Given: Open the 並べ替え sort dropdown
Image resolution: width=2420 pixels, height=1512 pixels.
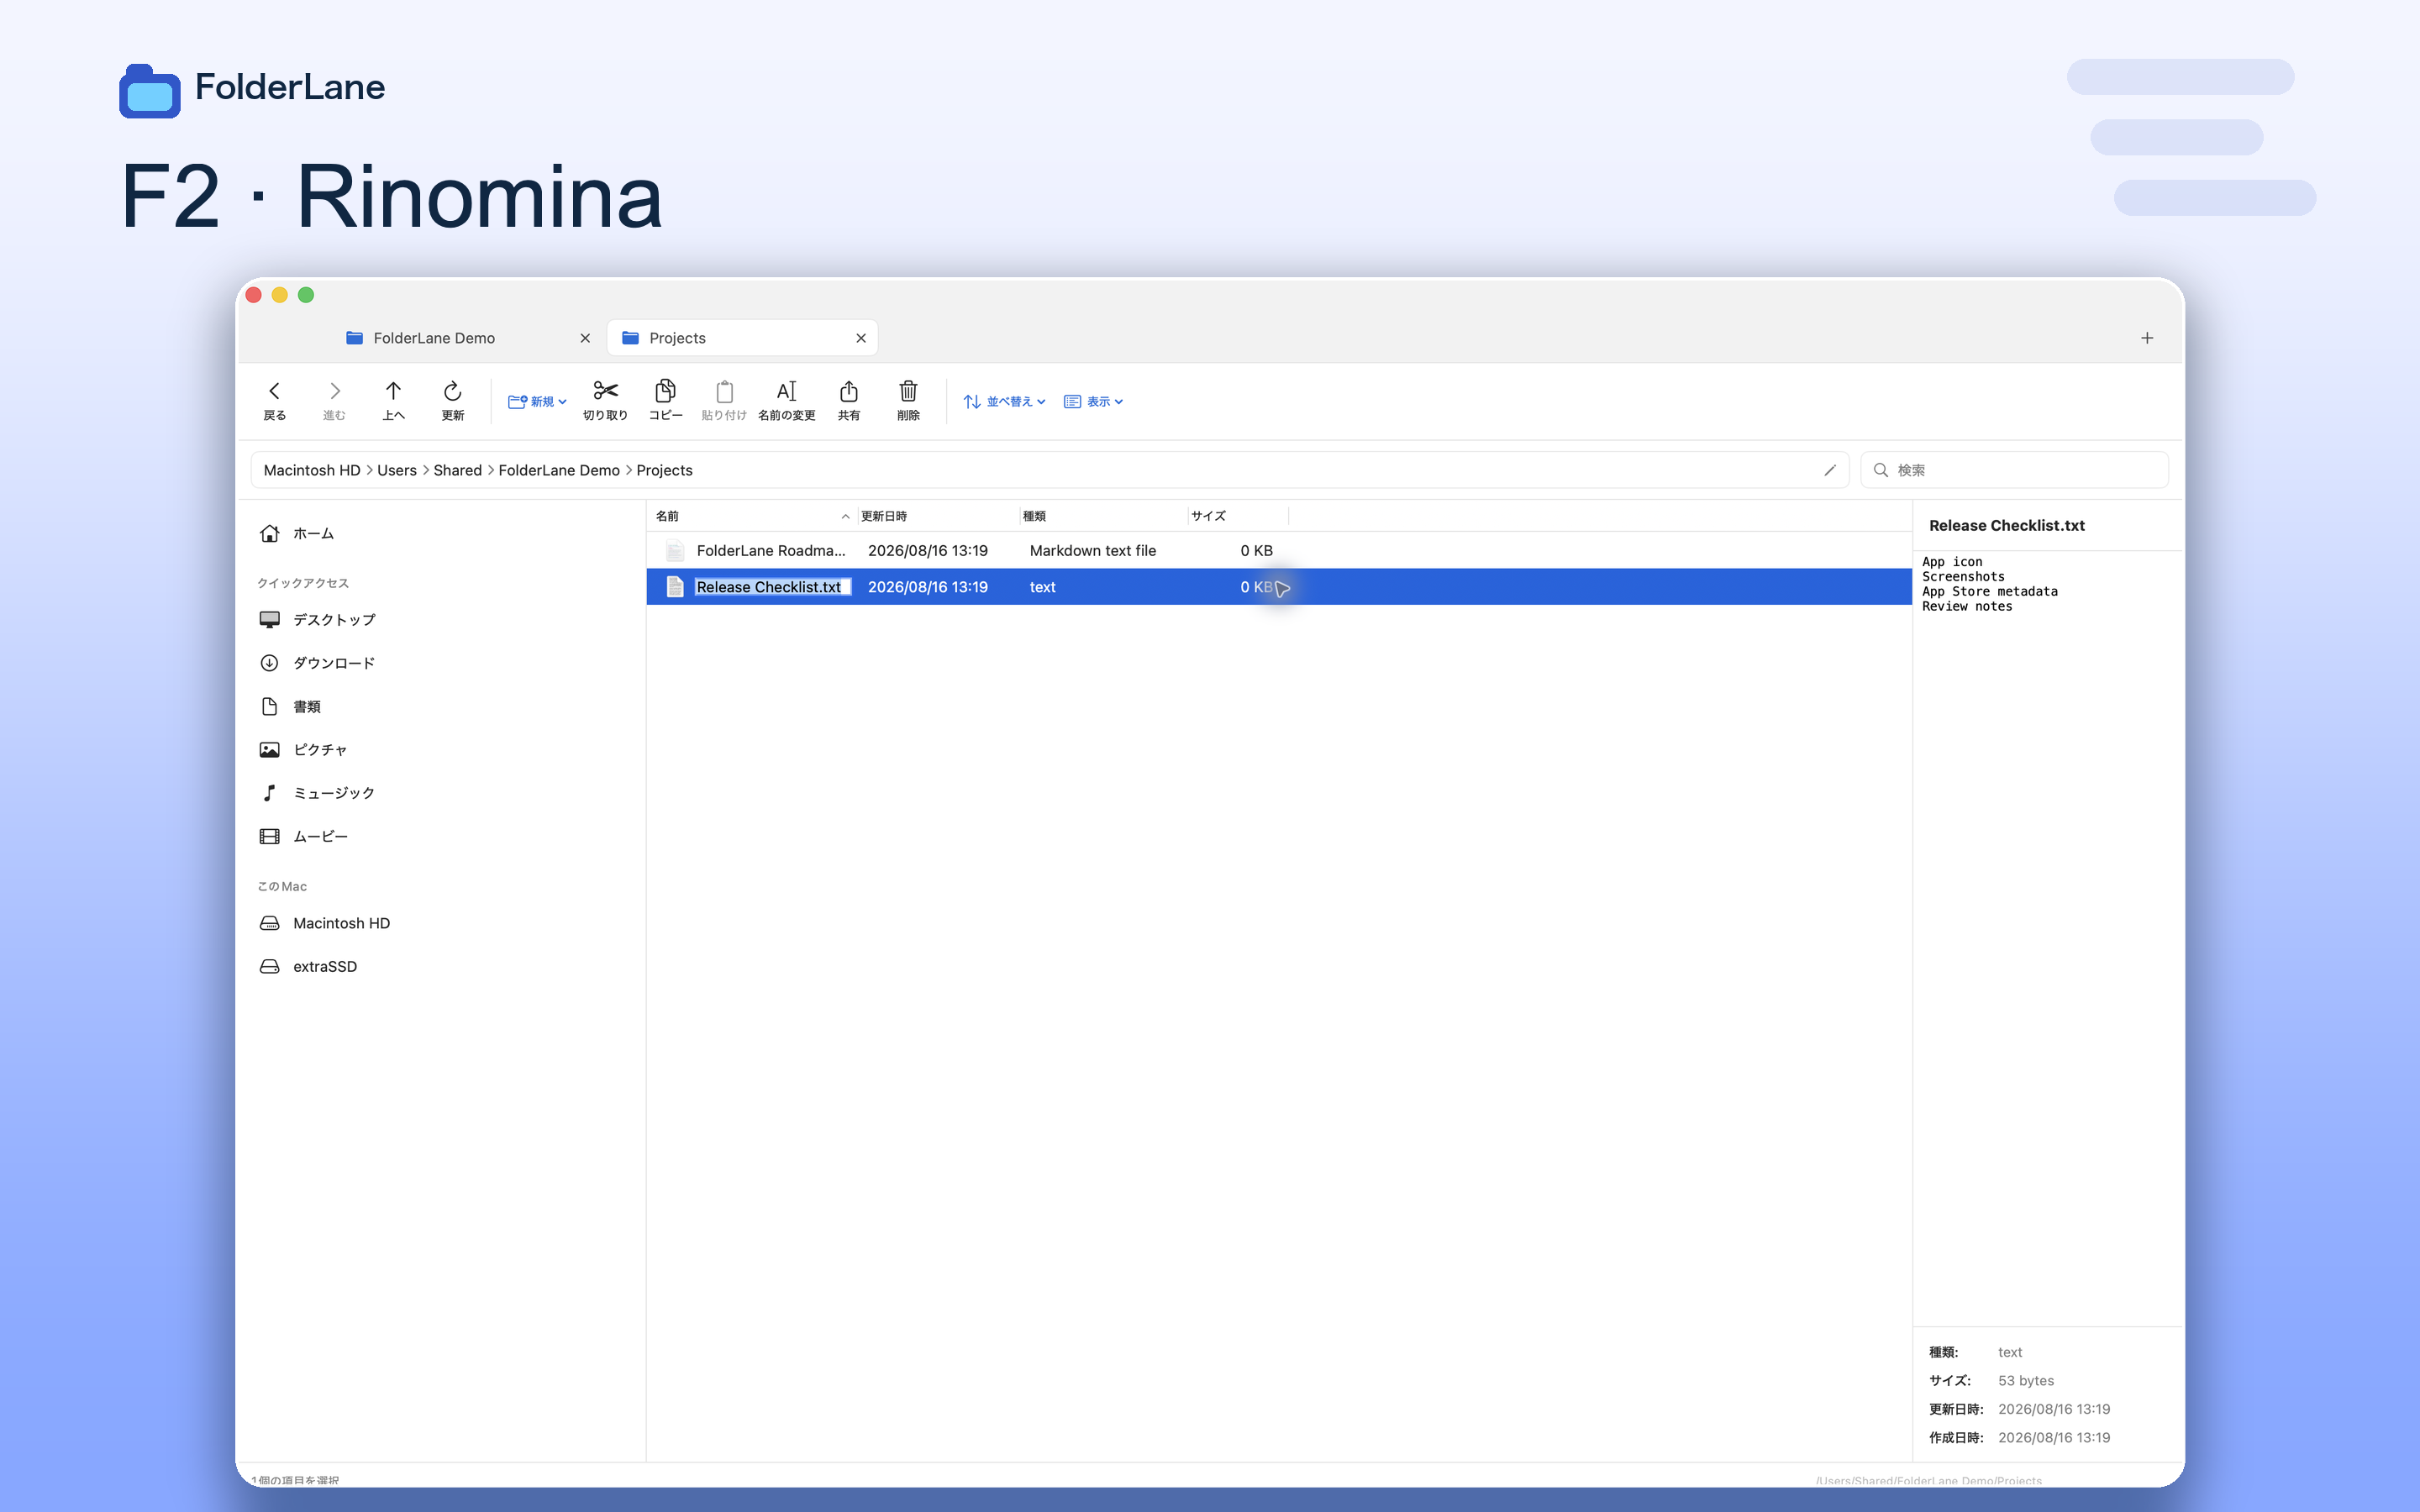Looking at the screenshot, I should click(1004, 401).
